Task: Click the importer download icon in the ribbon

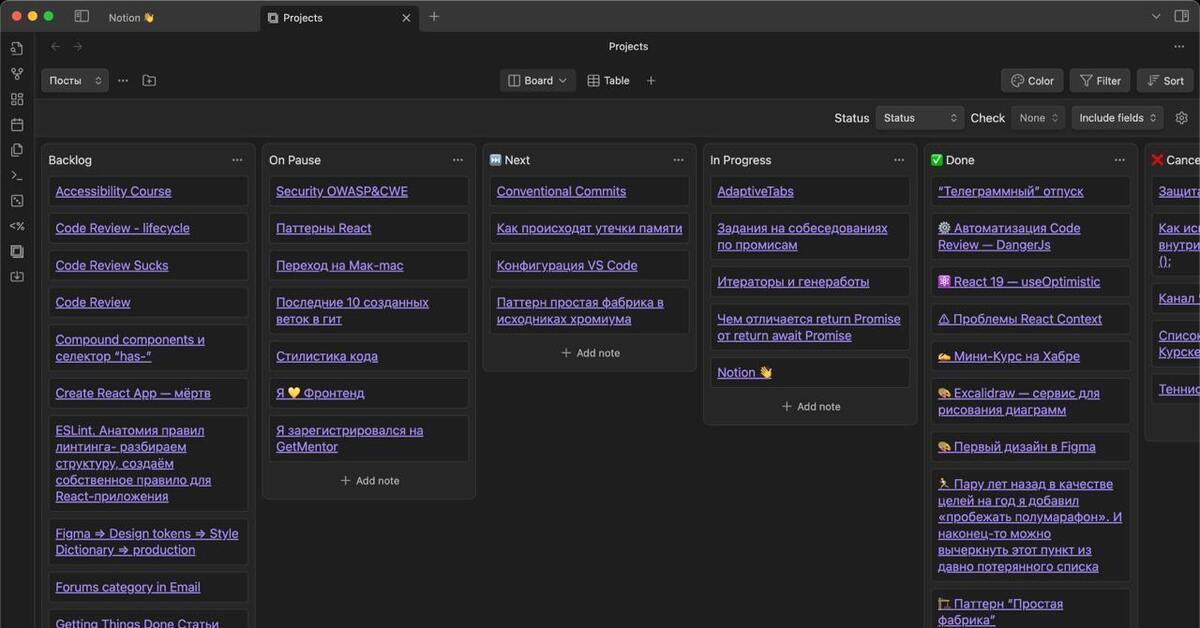Action: point(17,277)
